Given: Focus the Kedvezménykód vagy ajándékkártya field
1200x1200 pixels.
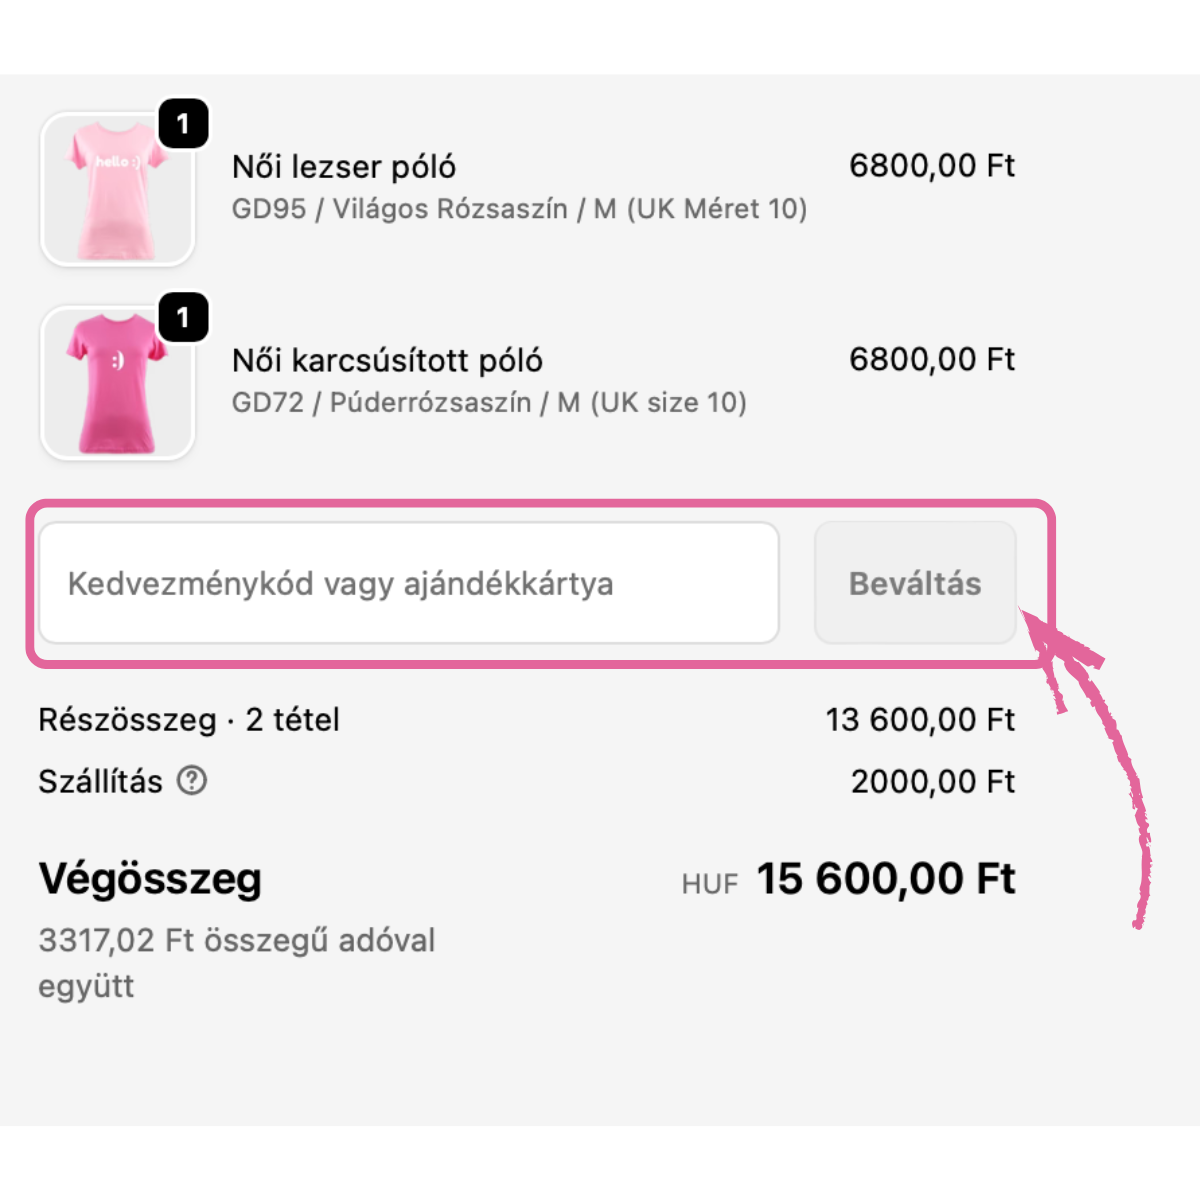Looking at the screenshot, I should tap(408, 583).
